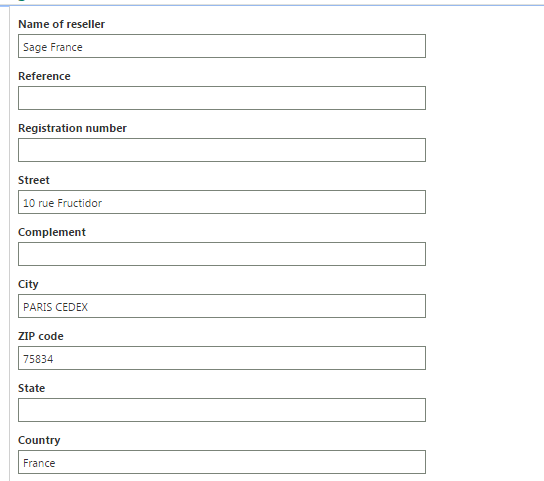Focus the empty Complement input box
The image size is (544, 481).
(x=222, y=254)
